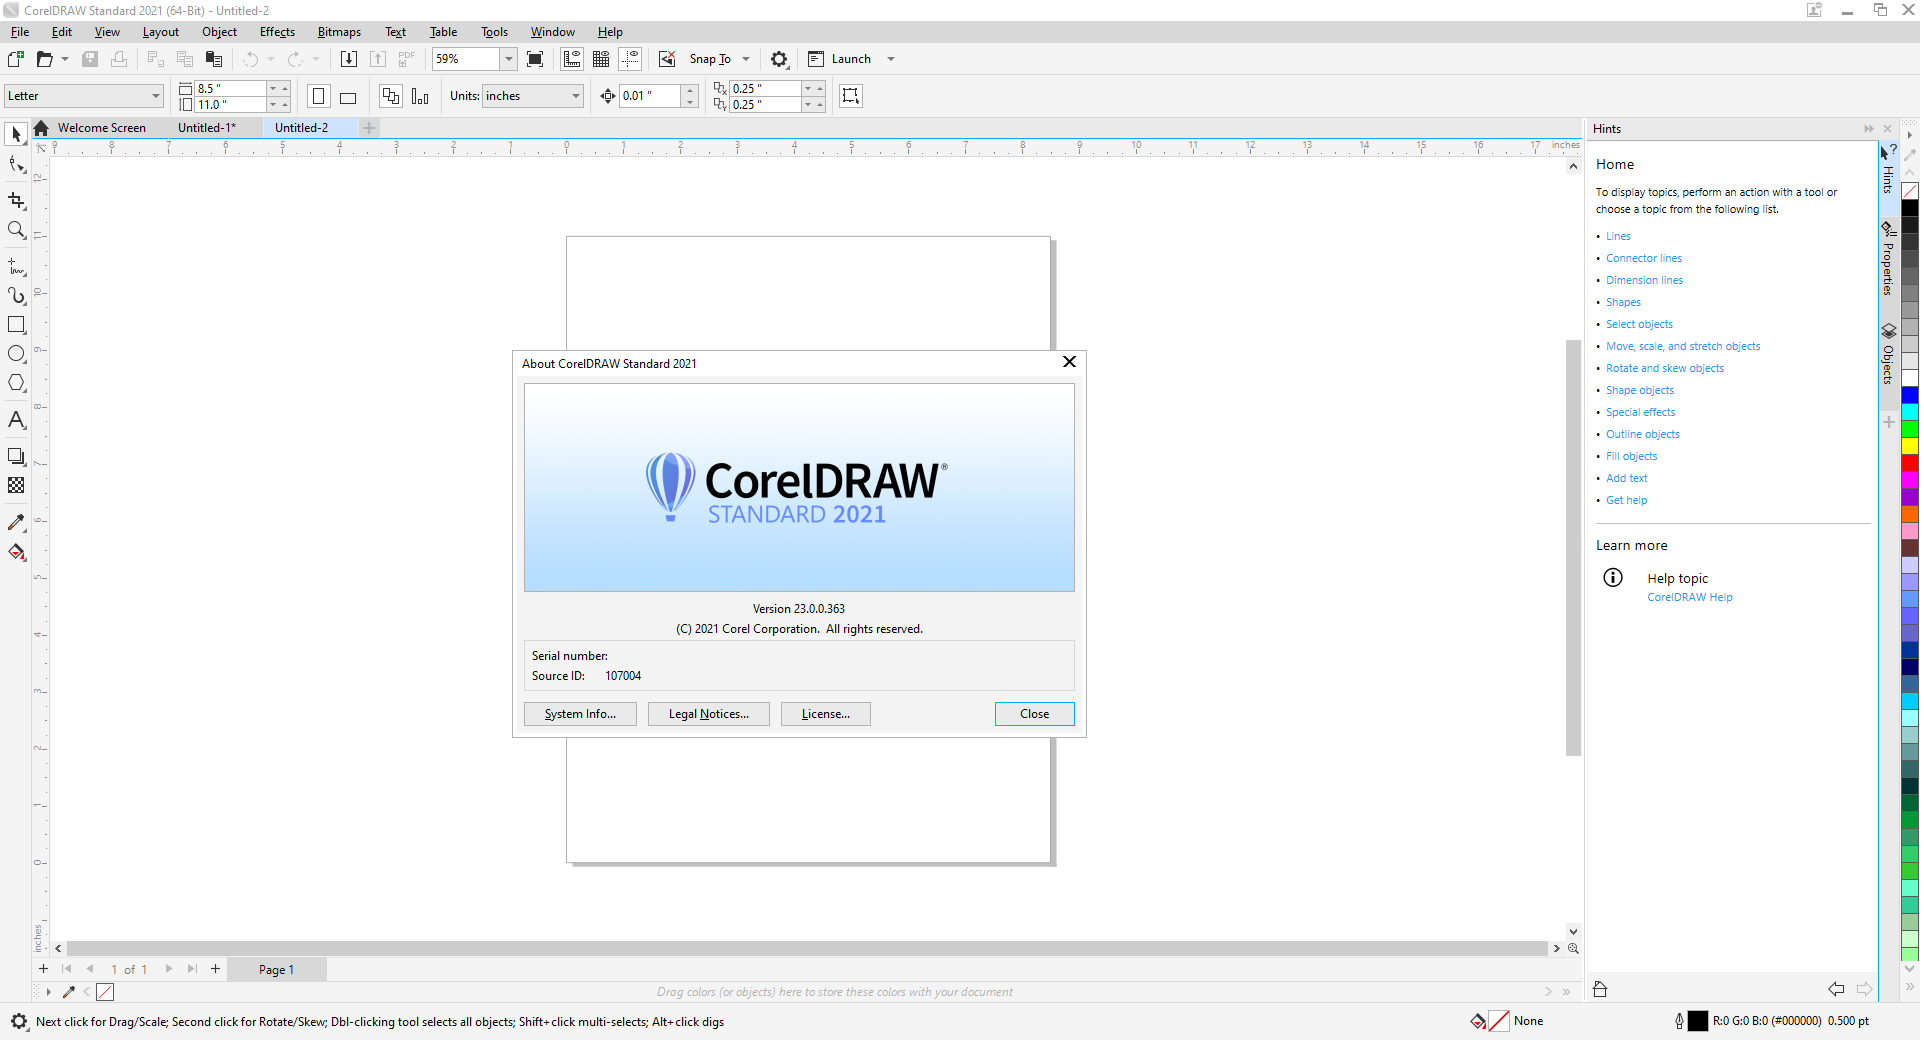Open the Connector lines hint link
This screenshot has width=1924, height=1040.
click(x=1644, y=258)
